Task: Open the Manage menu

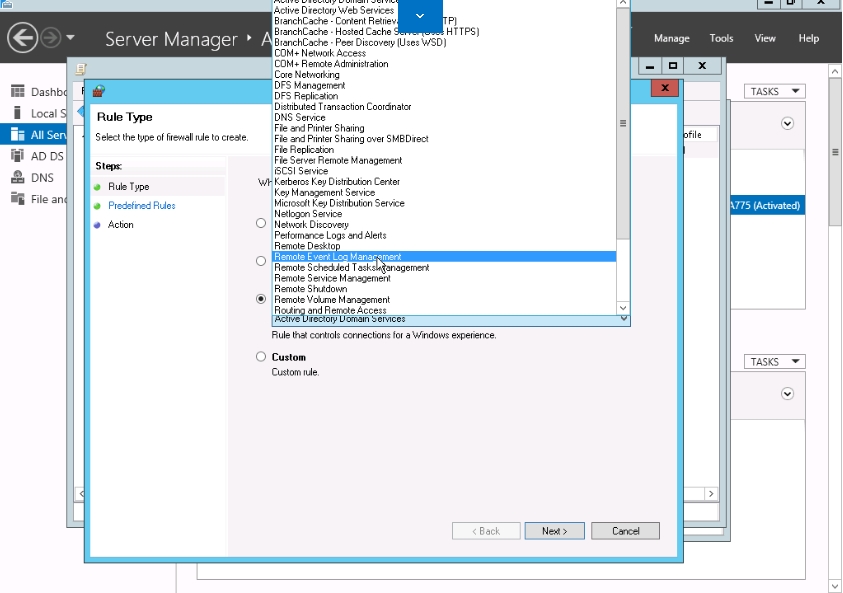Action: point(671,39)
